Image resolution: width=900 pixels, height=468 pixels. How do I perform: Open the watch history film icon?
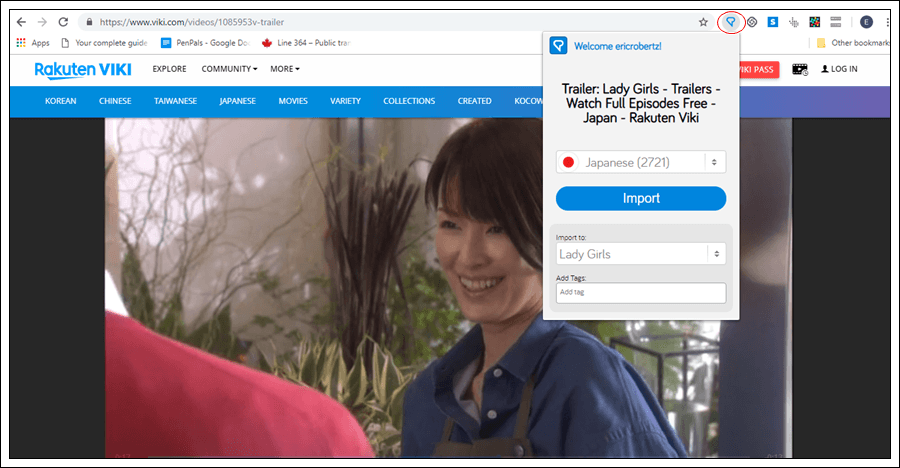(800, 69)
